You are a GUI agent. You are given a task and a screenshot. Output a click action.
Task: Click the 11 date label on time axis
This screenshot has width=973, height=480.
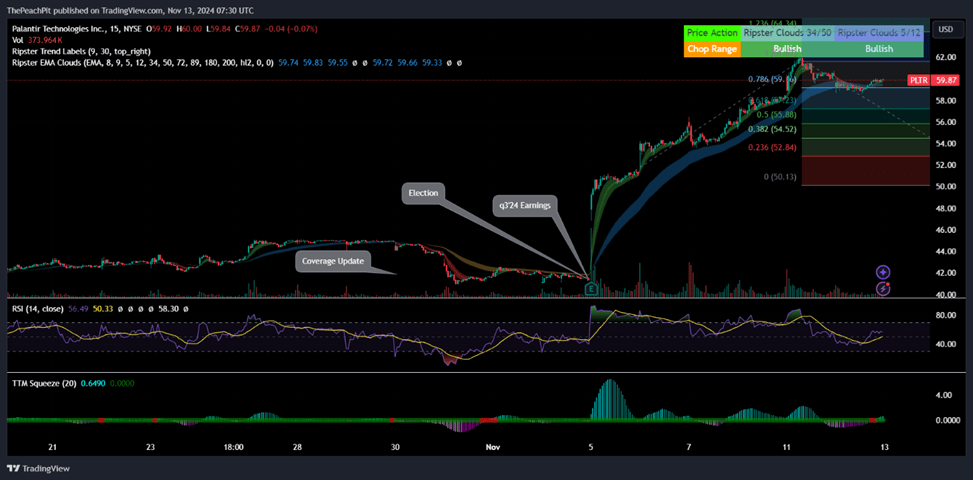[787, 447]
